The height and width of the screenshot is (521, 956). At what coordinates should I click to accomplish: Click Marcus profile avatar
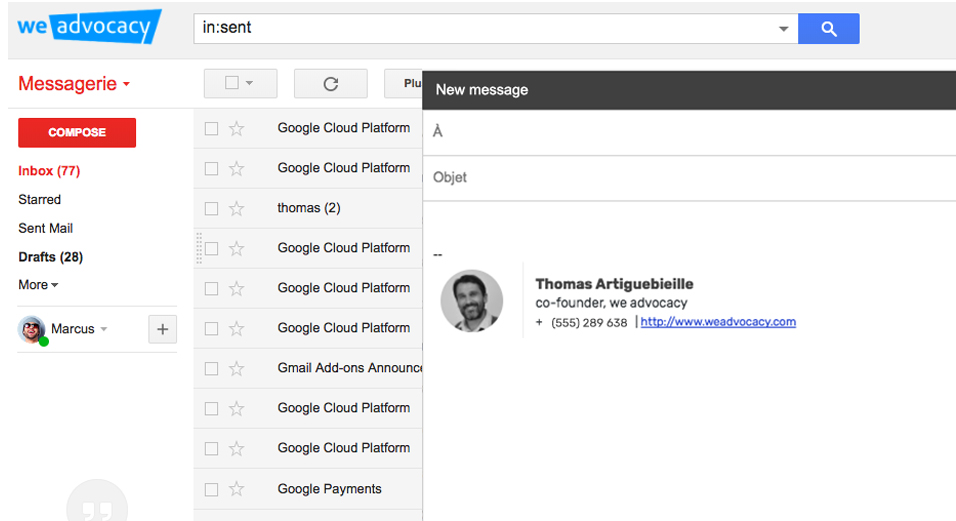pos(32,330)
